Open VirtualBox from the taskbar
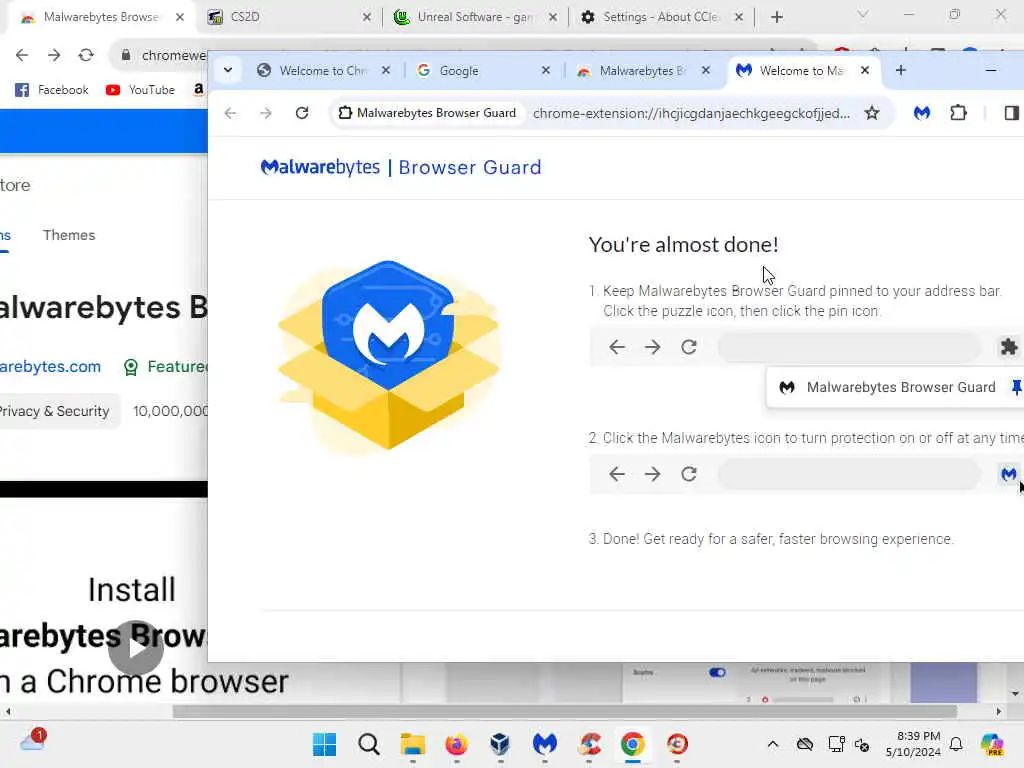Screen dimensions: 1024x768 (x=500, y=744)
